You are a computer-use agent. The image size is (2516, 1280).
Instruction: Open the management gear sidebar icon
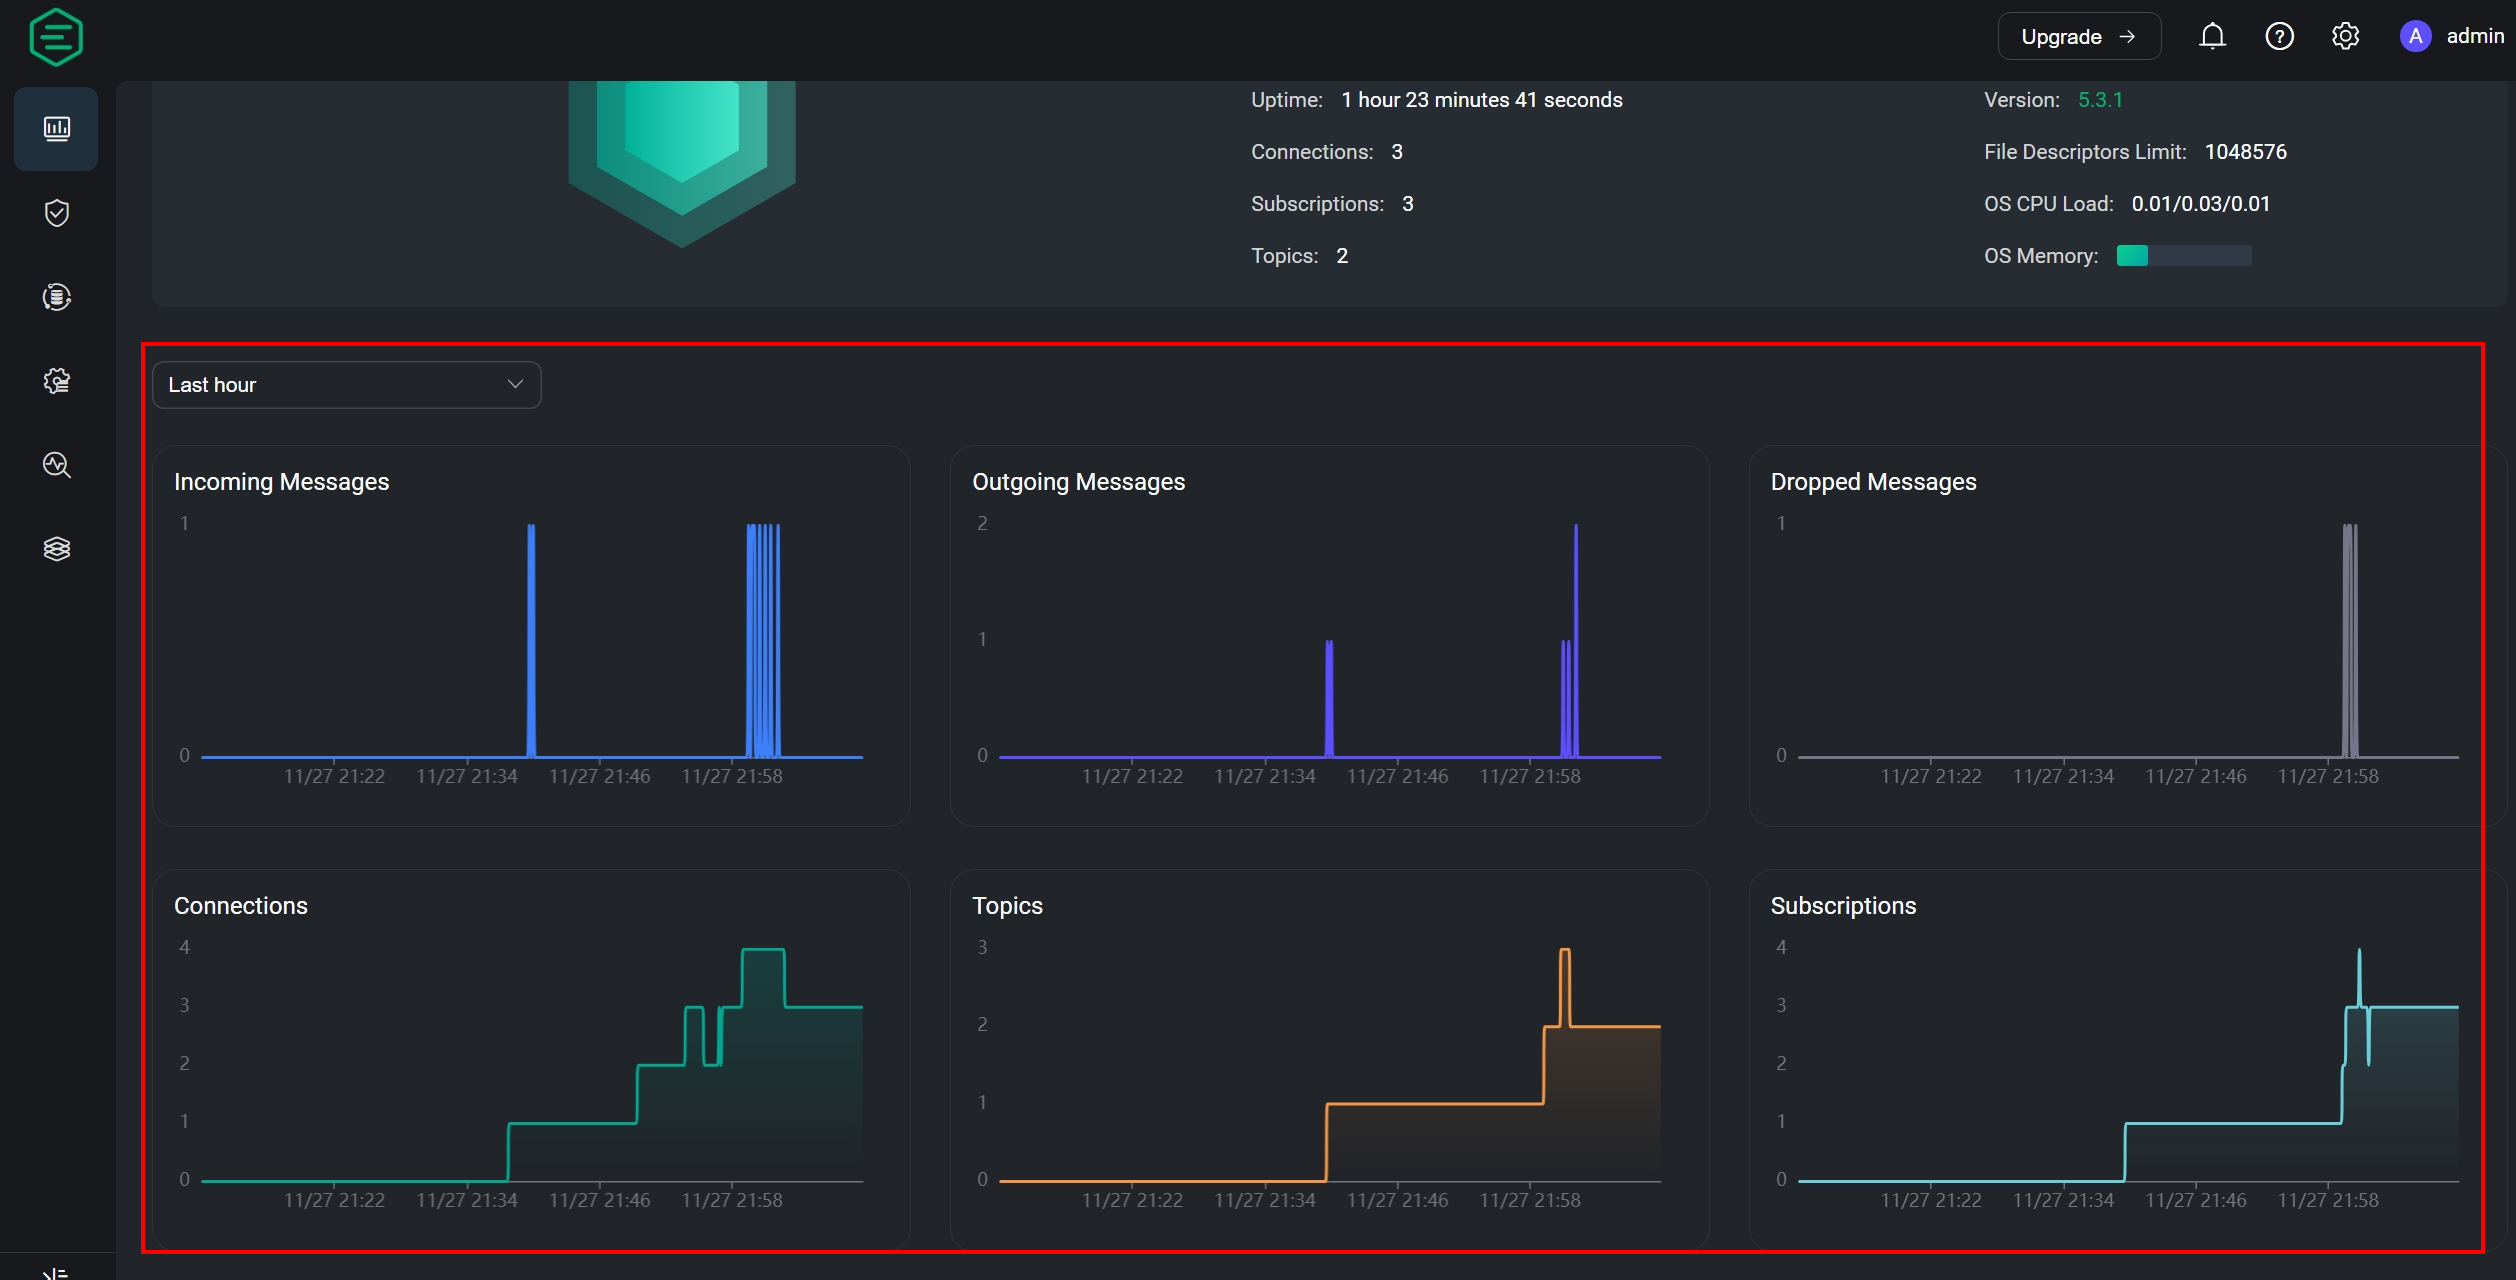tap(56, 381)
